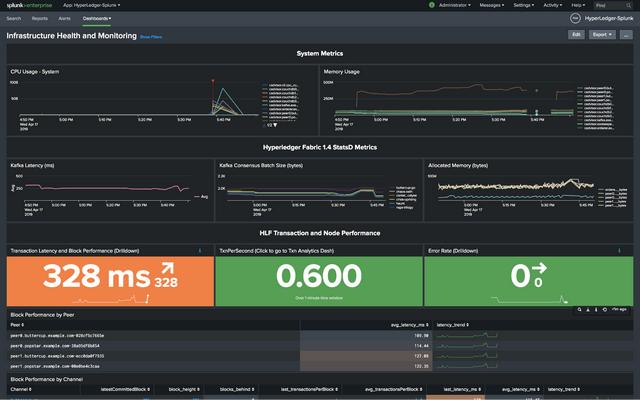
Task: Click peer0.popstar.example.com row
Action: (320, 346)
